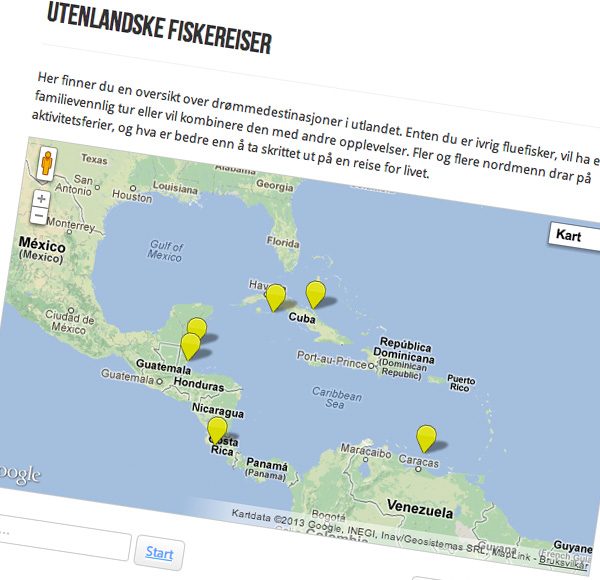600x580 pixels.
Task: Open the yellow pin near Havana
Action: click(x=275, y=298)
